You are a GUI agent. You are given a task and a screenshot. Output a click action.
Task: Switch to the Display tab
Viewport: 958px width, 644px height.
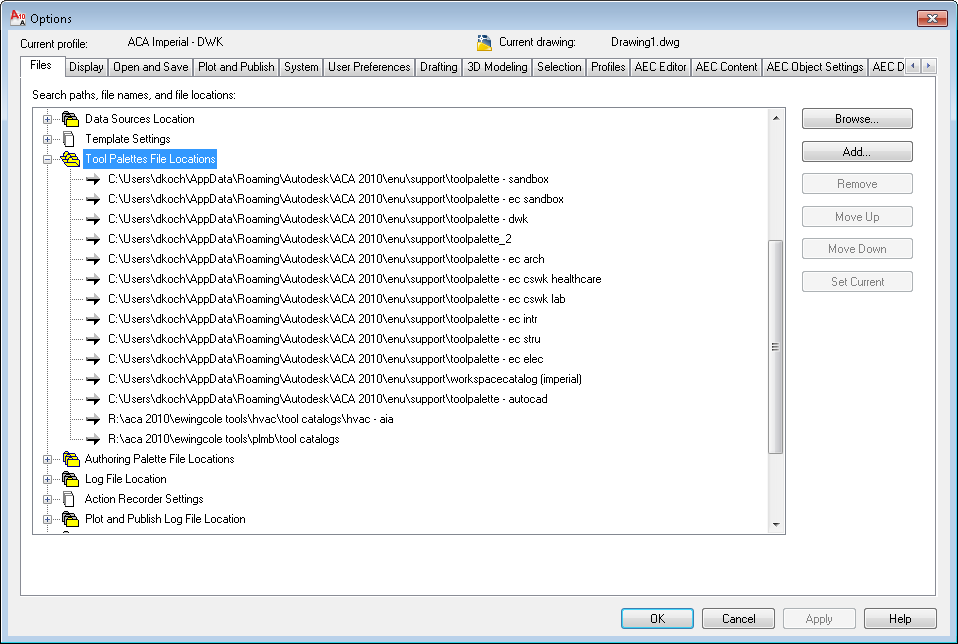click(x=86, y=66)
